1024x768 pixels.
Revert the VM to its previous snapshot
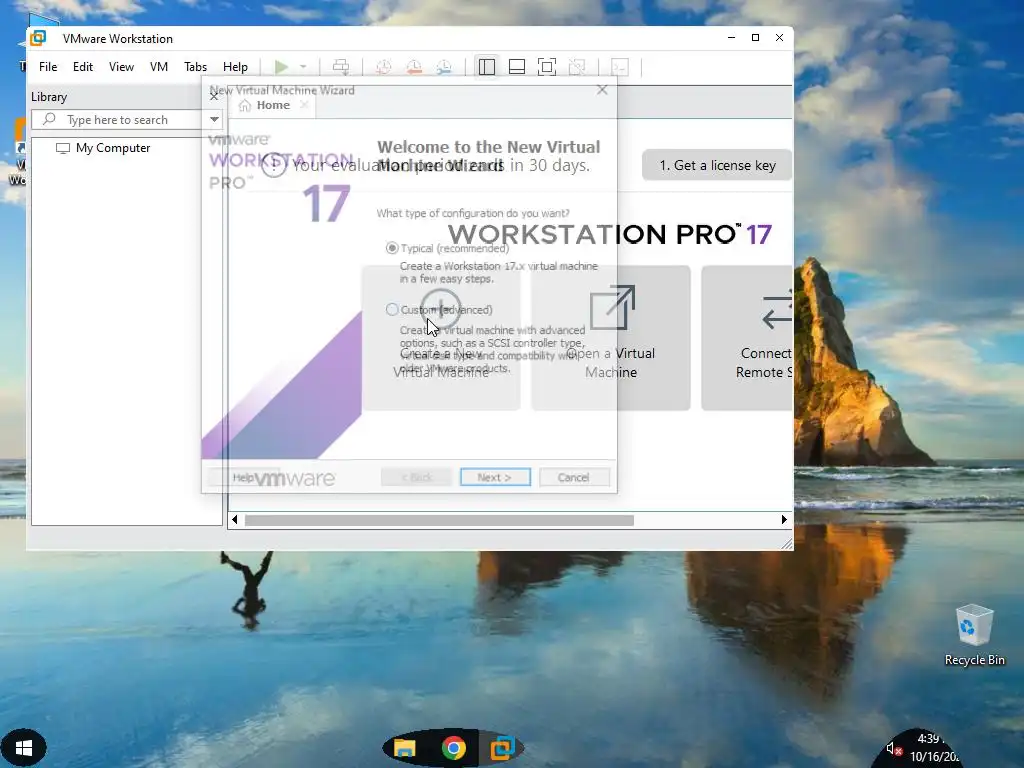coord(414,67)
